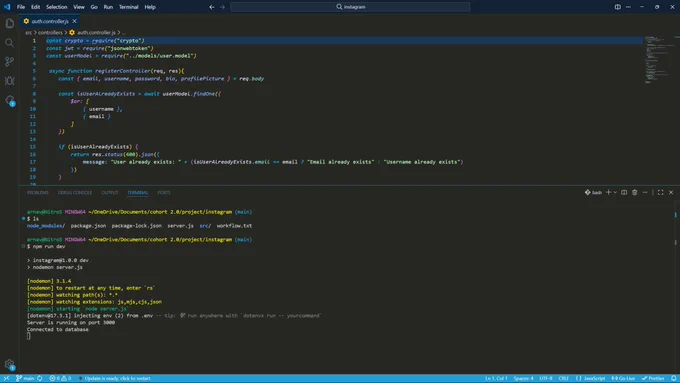Click 'workflow.txt' in terminal ls output
Screen dimensions: 680x383
[x=234, y=226]
